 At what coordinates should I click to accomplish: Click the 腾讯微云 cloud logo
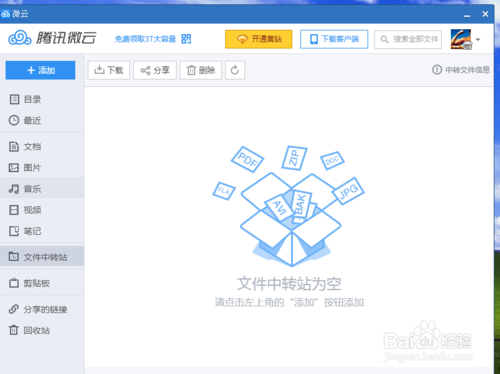click(52, 38)
